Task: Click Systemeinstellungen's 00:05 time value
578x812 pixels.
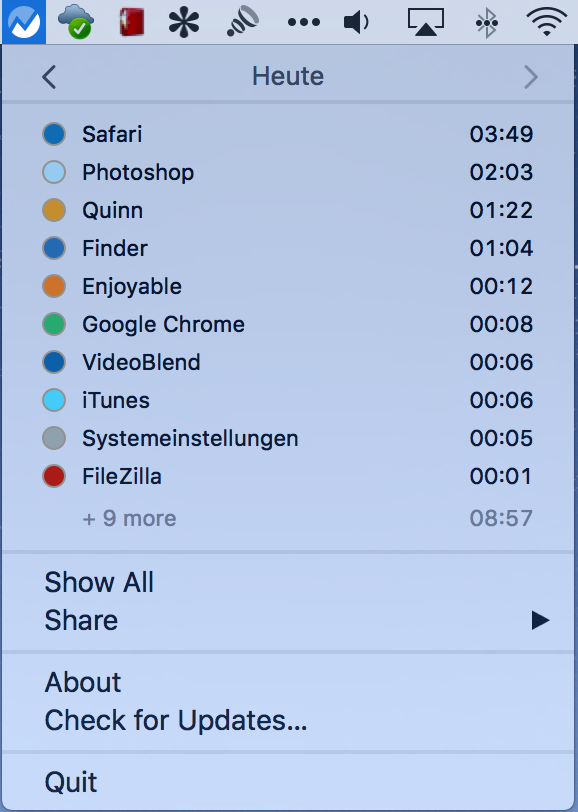Action: point(501,438)
